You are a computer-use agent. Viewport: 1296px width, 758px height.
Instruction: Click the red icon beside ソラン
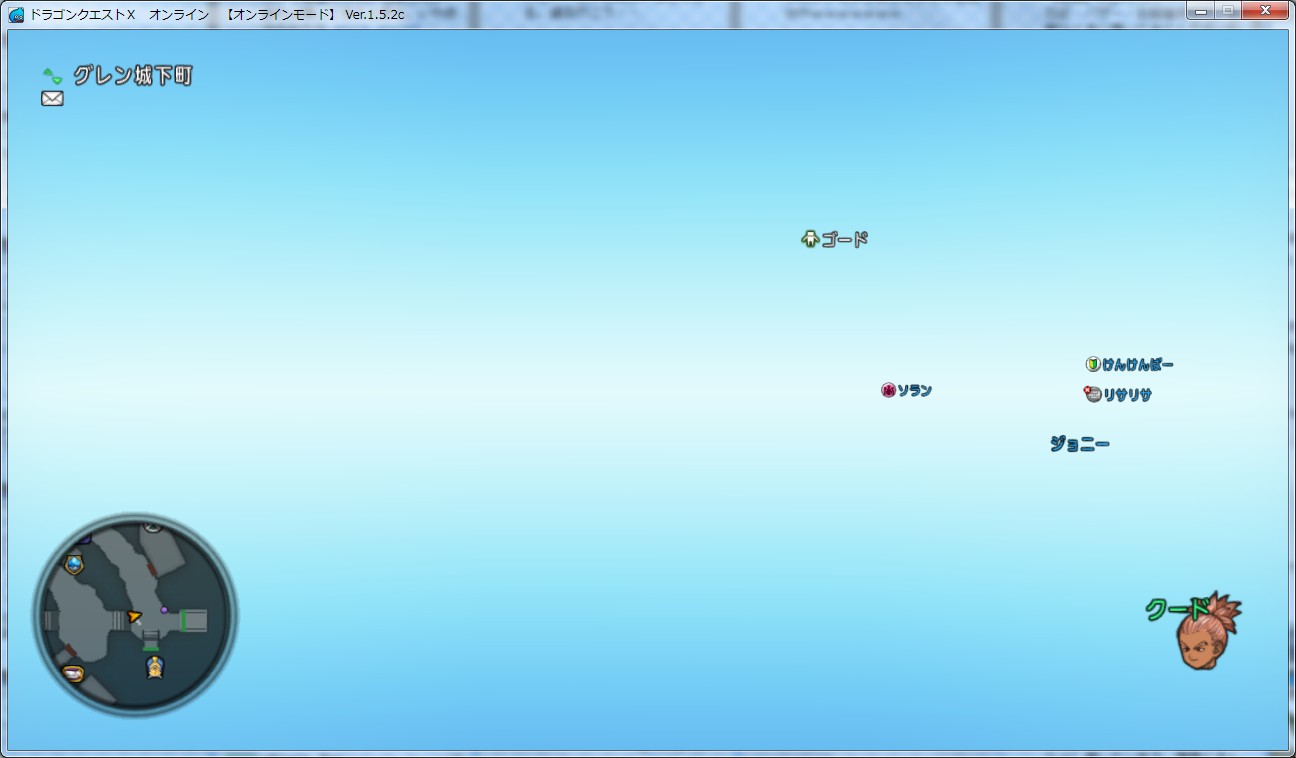[888, 390]
